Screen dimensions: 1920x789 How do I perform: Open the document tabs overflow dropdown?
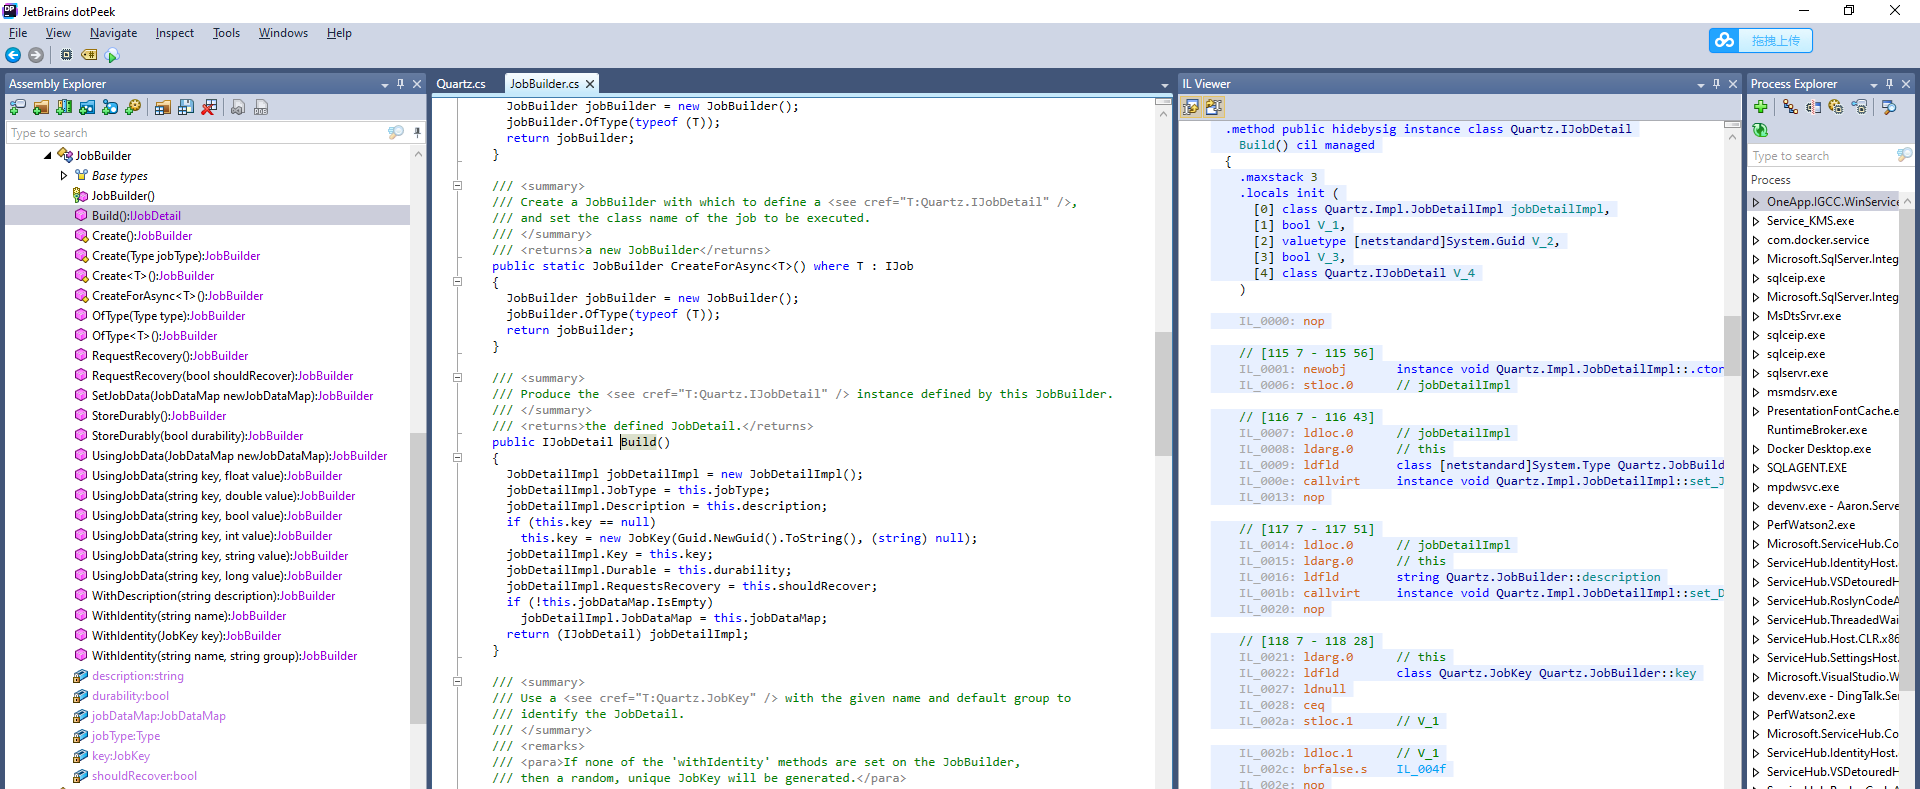point(1165,85)
